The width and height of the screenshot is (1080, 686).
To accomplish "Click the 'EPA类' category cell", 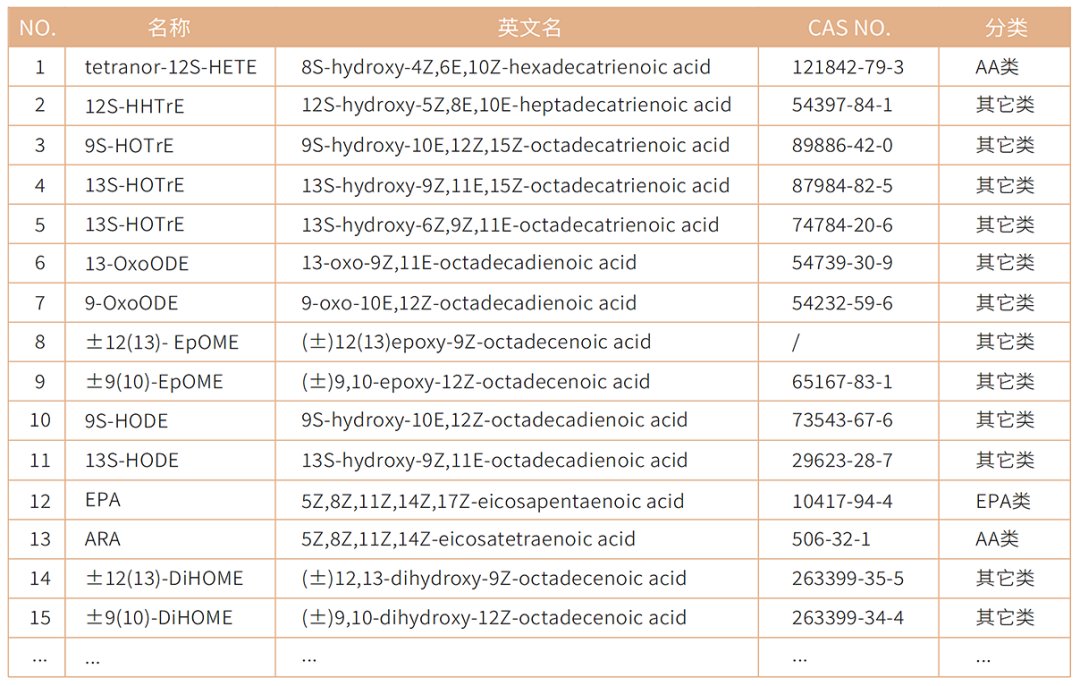I will pyautogui.click(x=1002, y=500).
